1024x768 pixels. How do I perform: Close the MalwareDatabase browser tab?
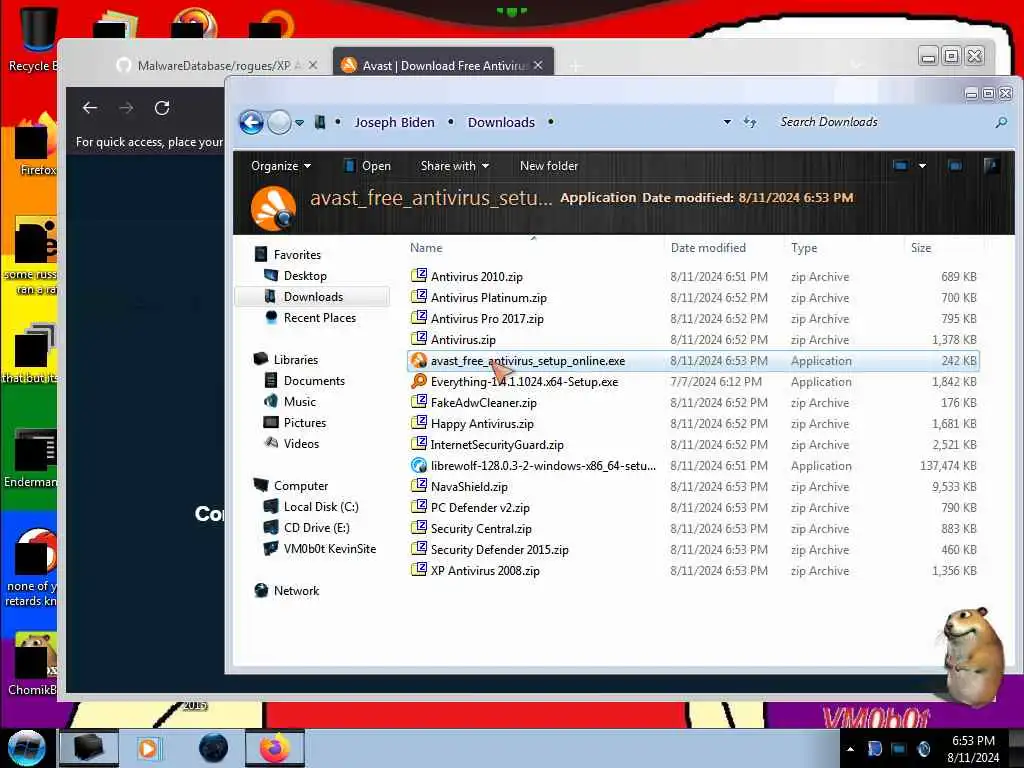click(313, 65)
